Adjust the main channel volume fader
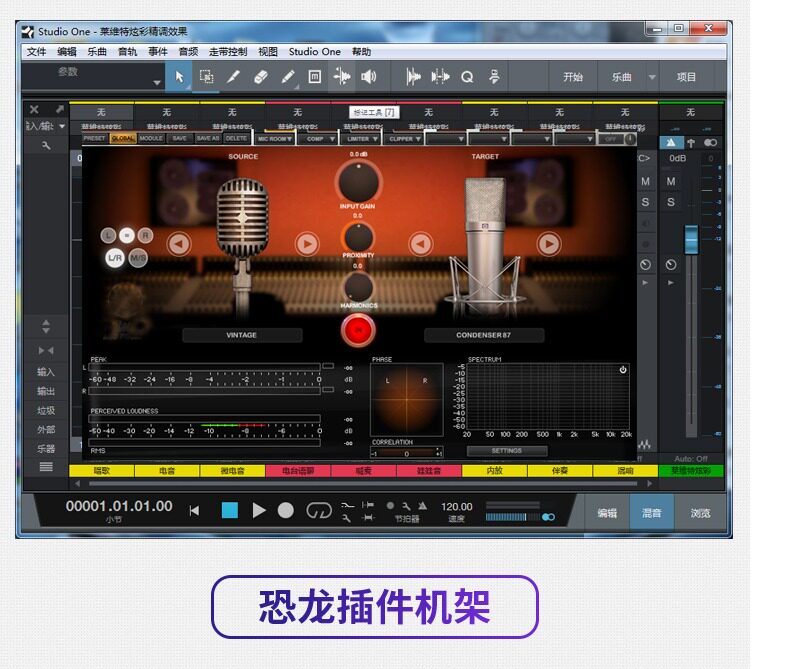This screenshot has width=790, height=669. point(691,240)
